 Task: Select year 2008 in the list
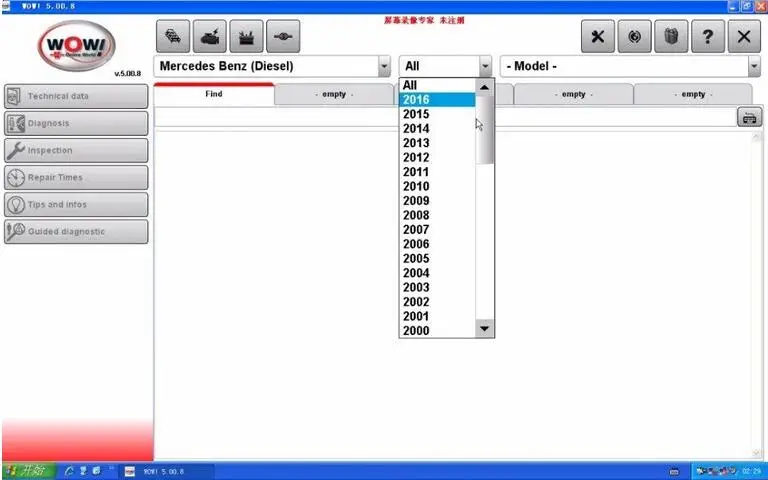pos(437,215)
